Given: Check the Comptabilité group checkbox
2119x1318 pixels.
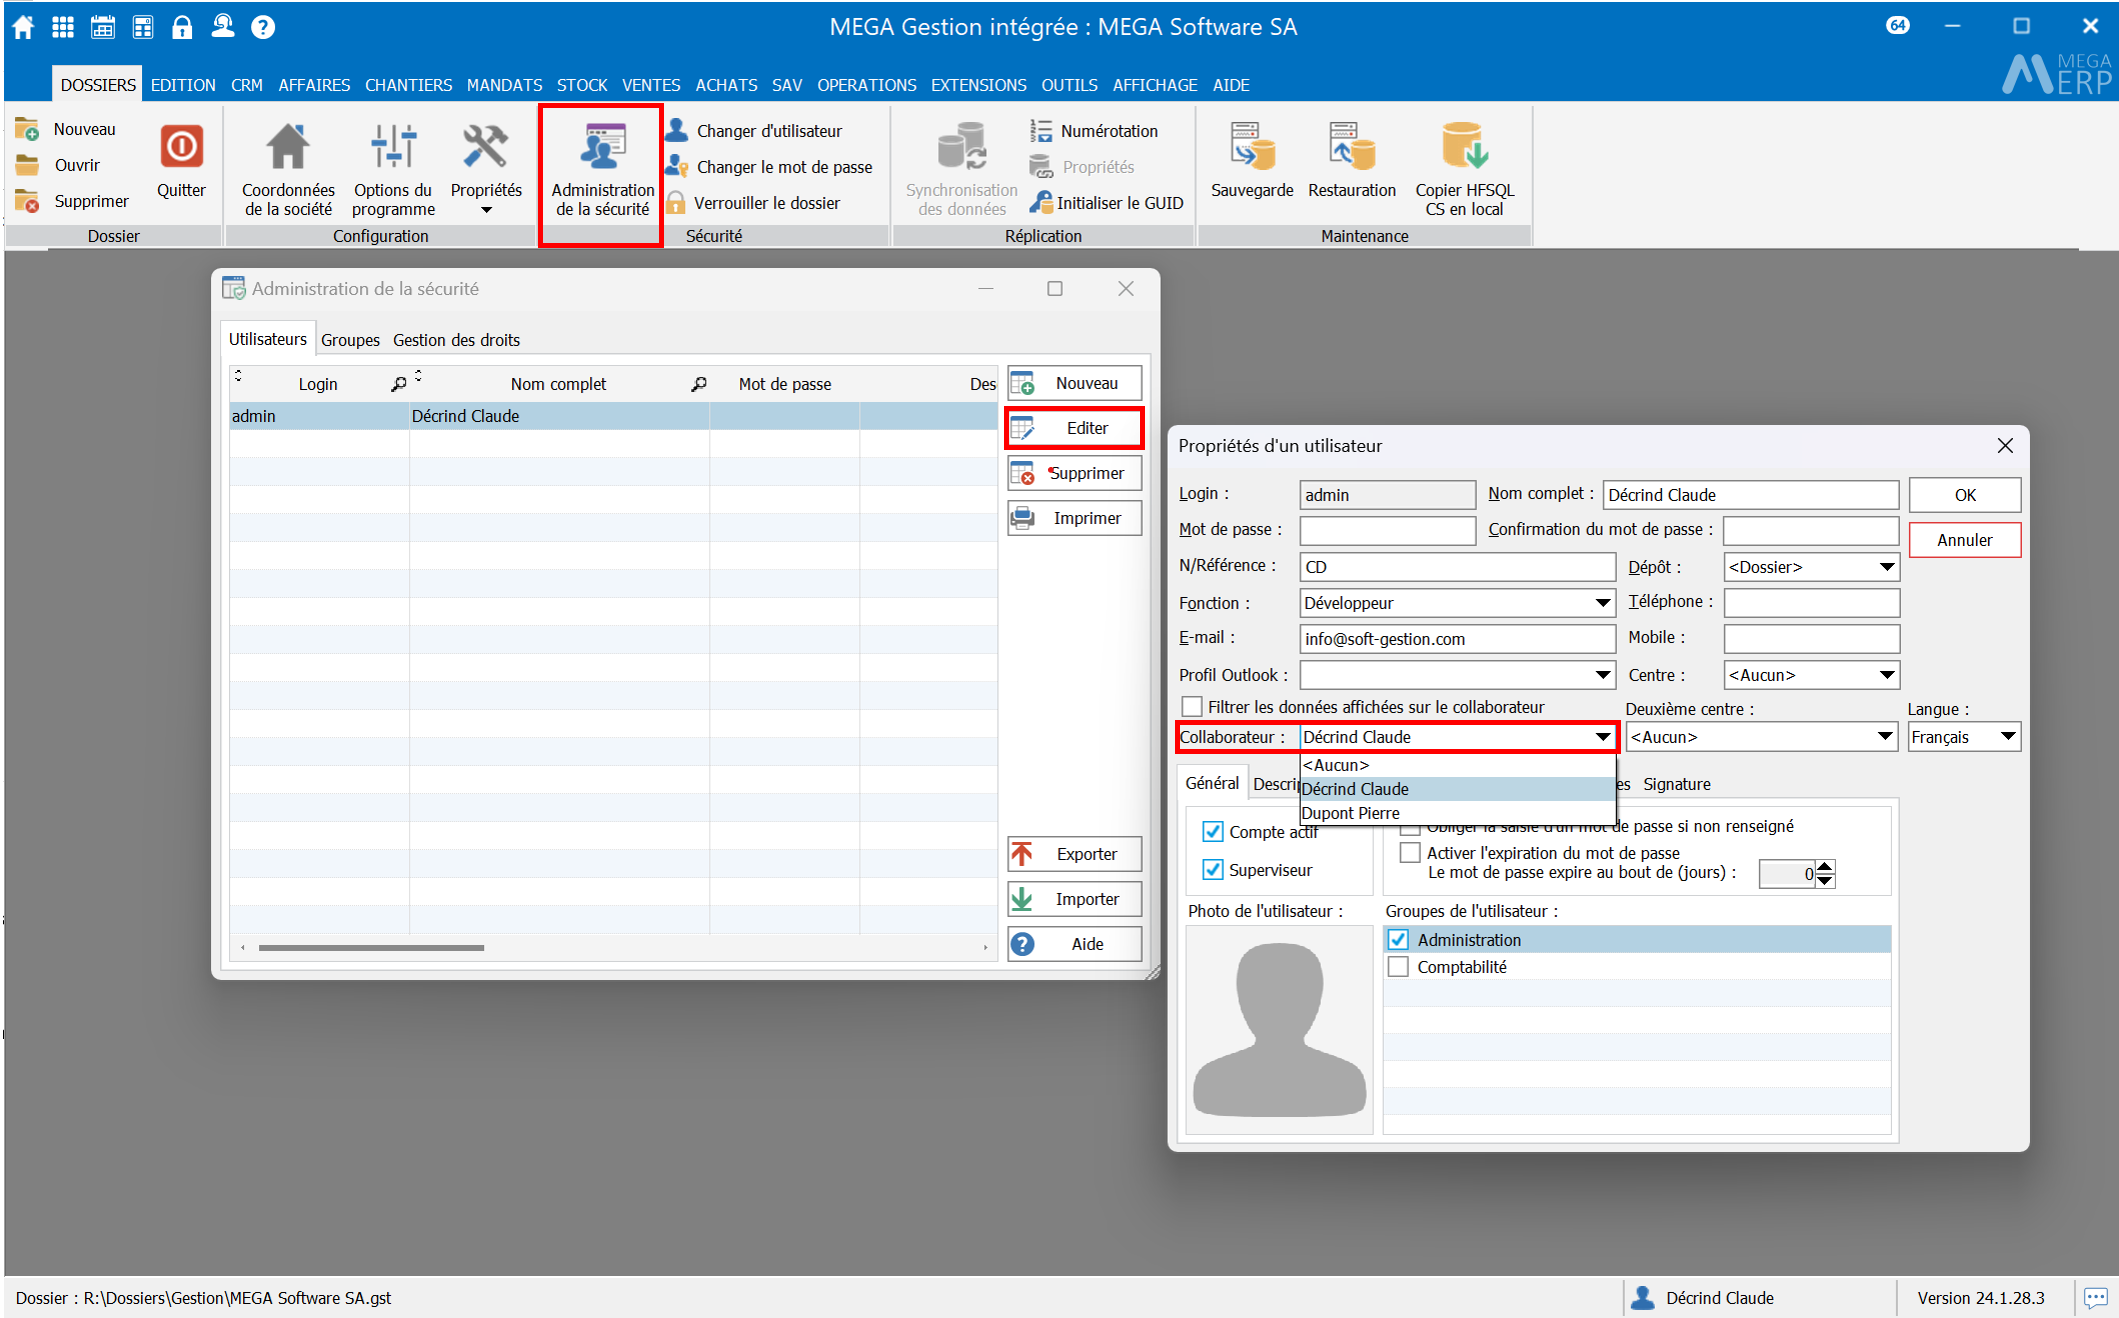Looking at the screenshot, I should (1399, 967).
